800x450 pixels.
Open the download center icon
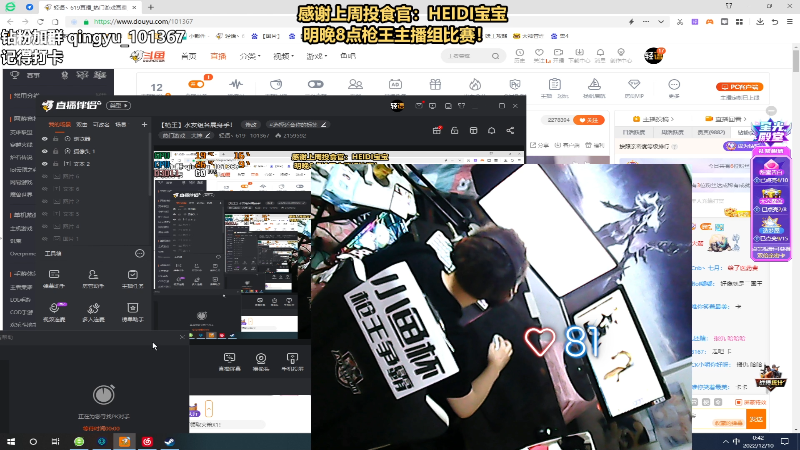[x=579, y=55]
